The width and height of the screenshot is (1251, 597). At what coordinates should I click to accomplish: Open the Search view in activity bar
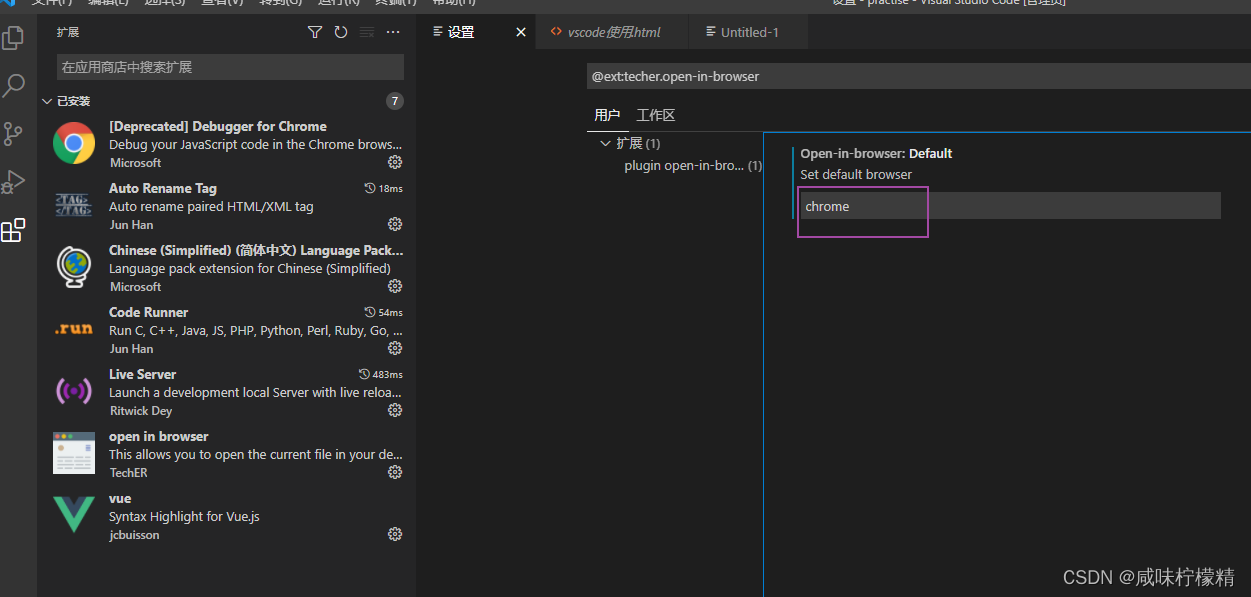(14, 86)
